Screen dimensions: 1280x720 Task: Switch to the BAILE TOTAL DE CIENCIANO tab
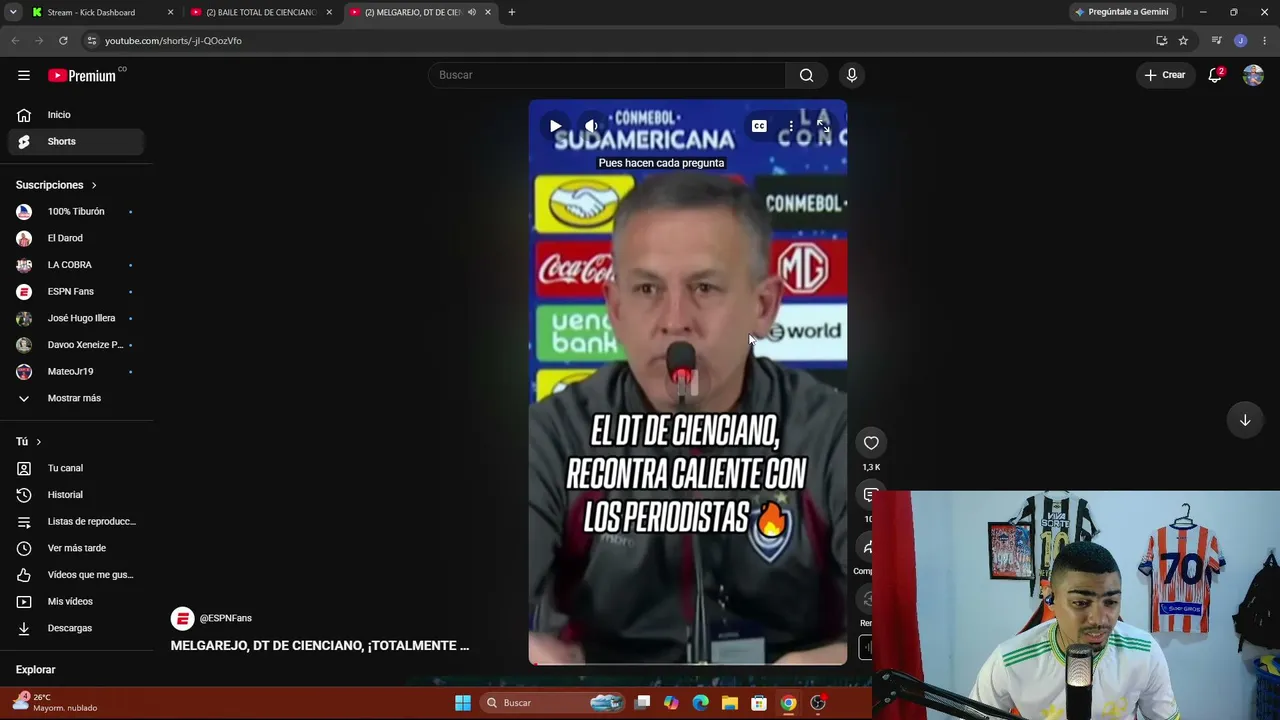(x=262, y=12)
